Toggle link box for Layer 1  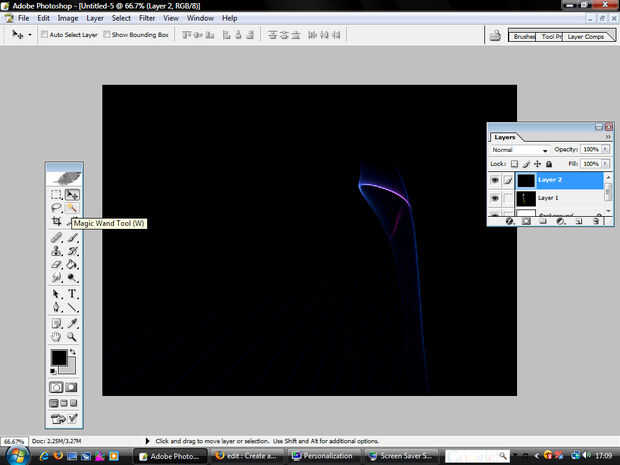click(x=508, y=198)
